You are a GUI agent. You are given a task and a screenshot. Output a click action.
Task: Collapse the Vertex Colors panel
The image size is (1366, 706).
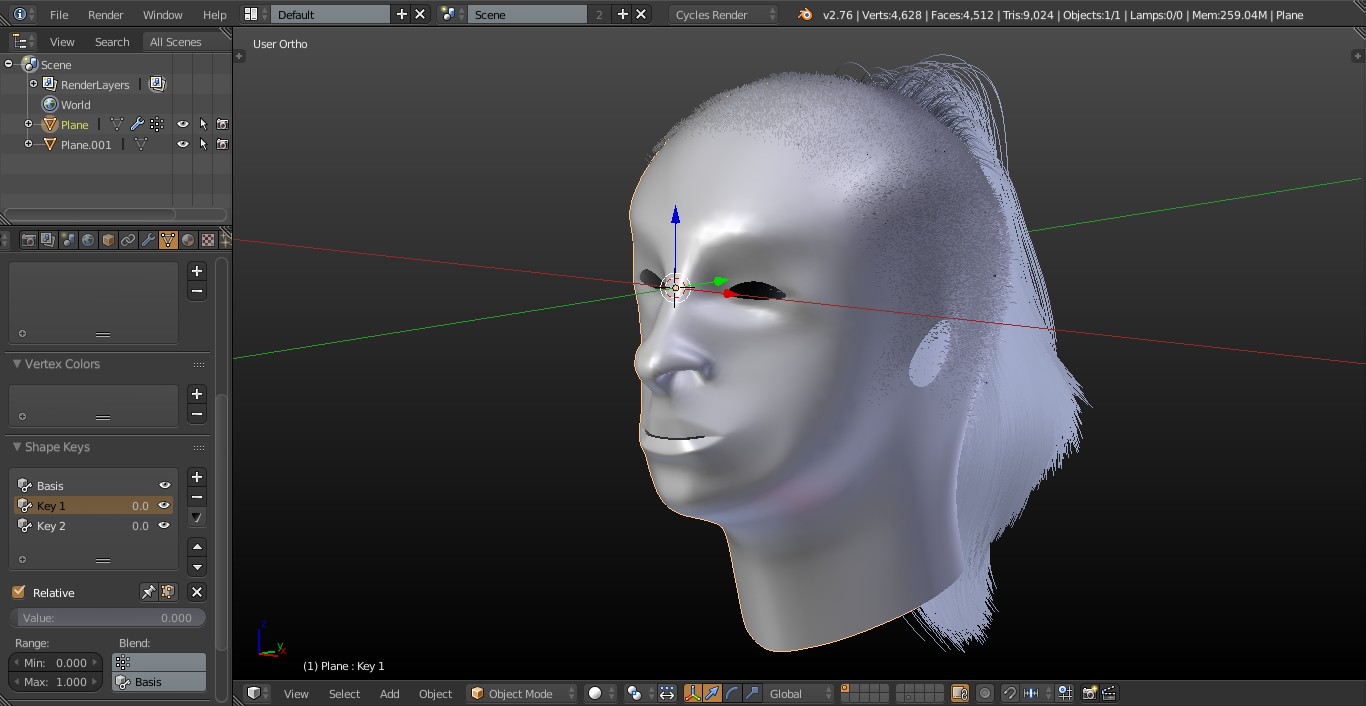tap(17, 364)
